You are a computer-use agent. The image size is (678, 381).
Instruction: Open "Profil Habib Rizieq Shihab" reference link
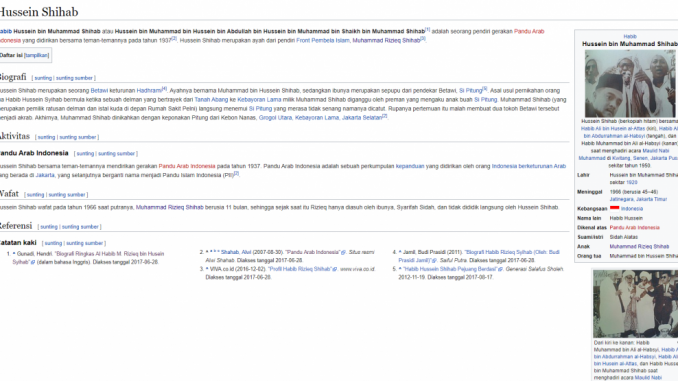coord(300,269)
